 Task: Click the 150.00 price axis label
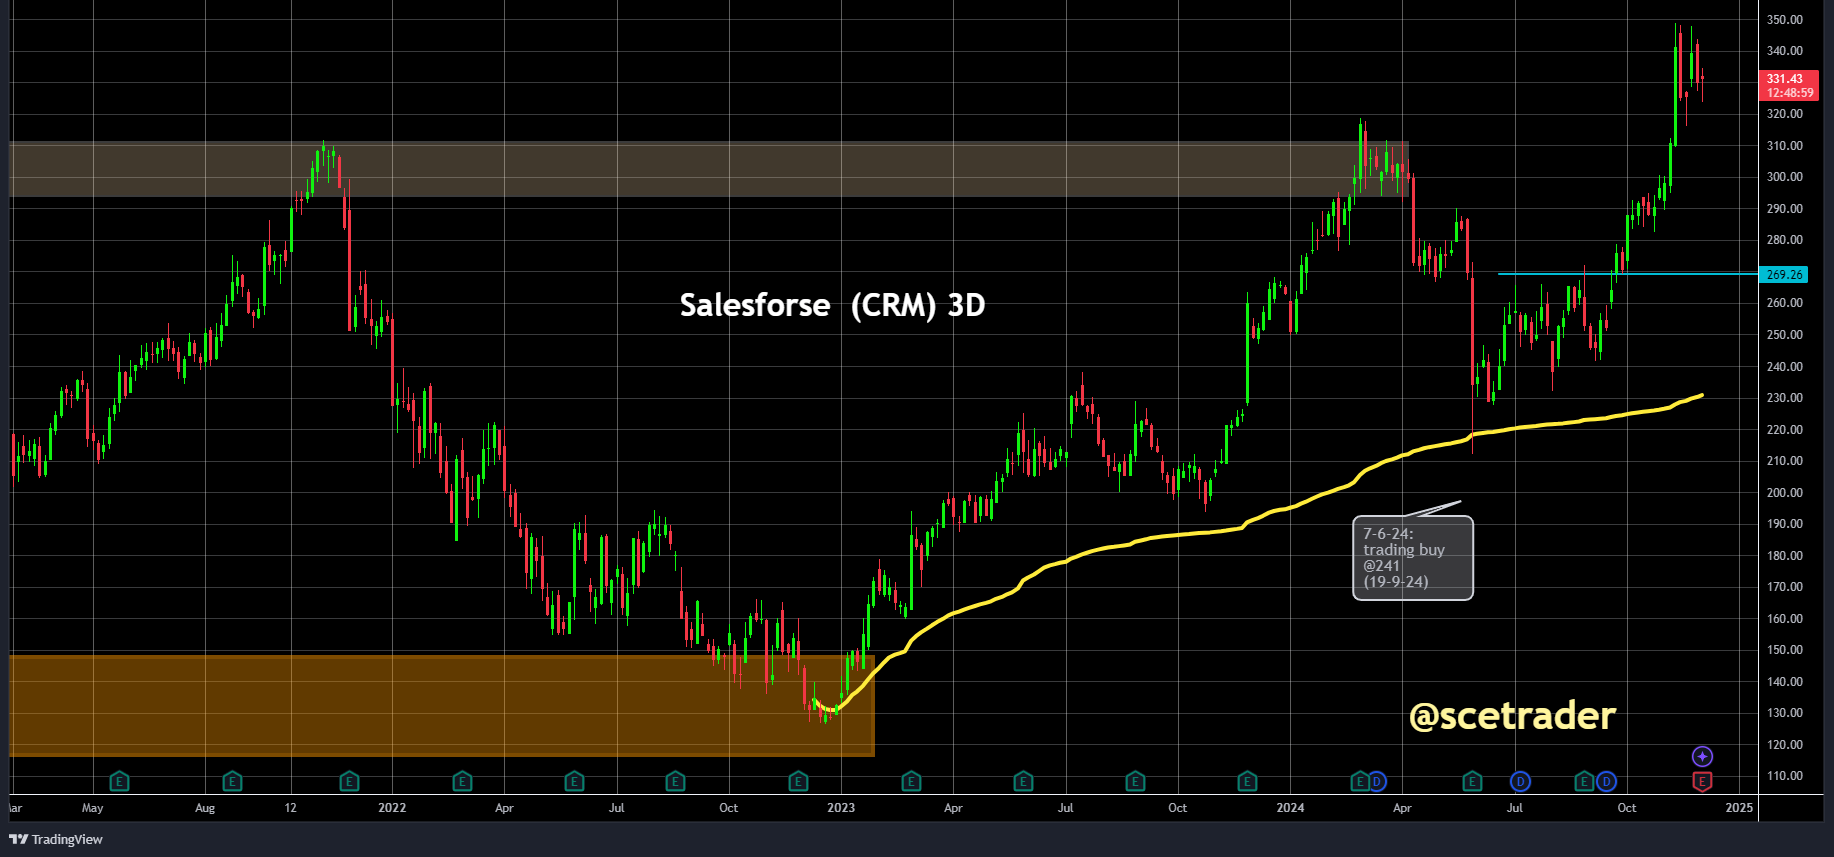click(x=1785, y=650)
